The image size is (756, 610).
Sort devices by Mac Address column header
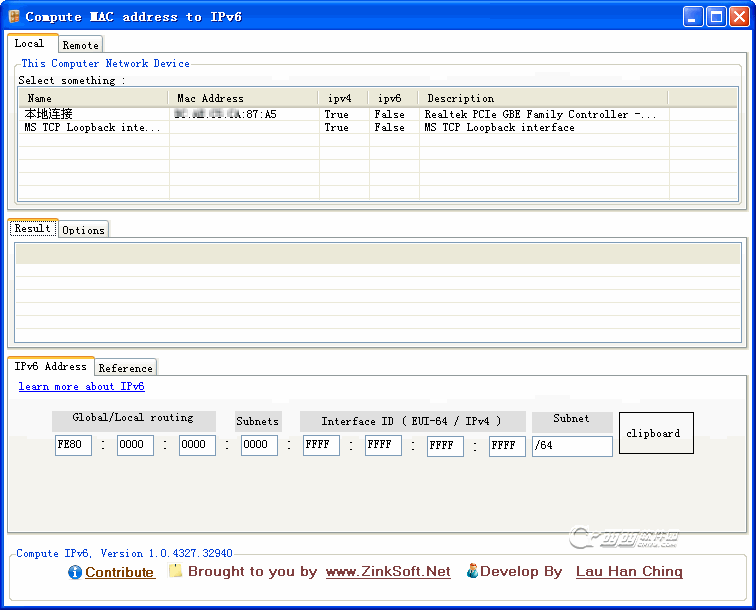tap(210, 98)
